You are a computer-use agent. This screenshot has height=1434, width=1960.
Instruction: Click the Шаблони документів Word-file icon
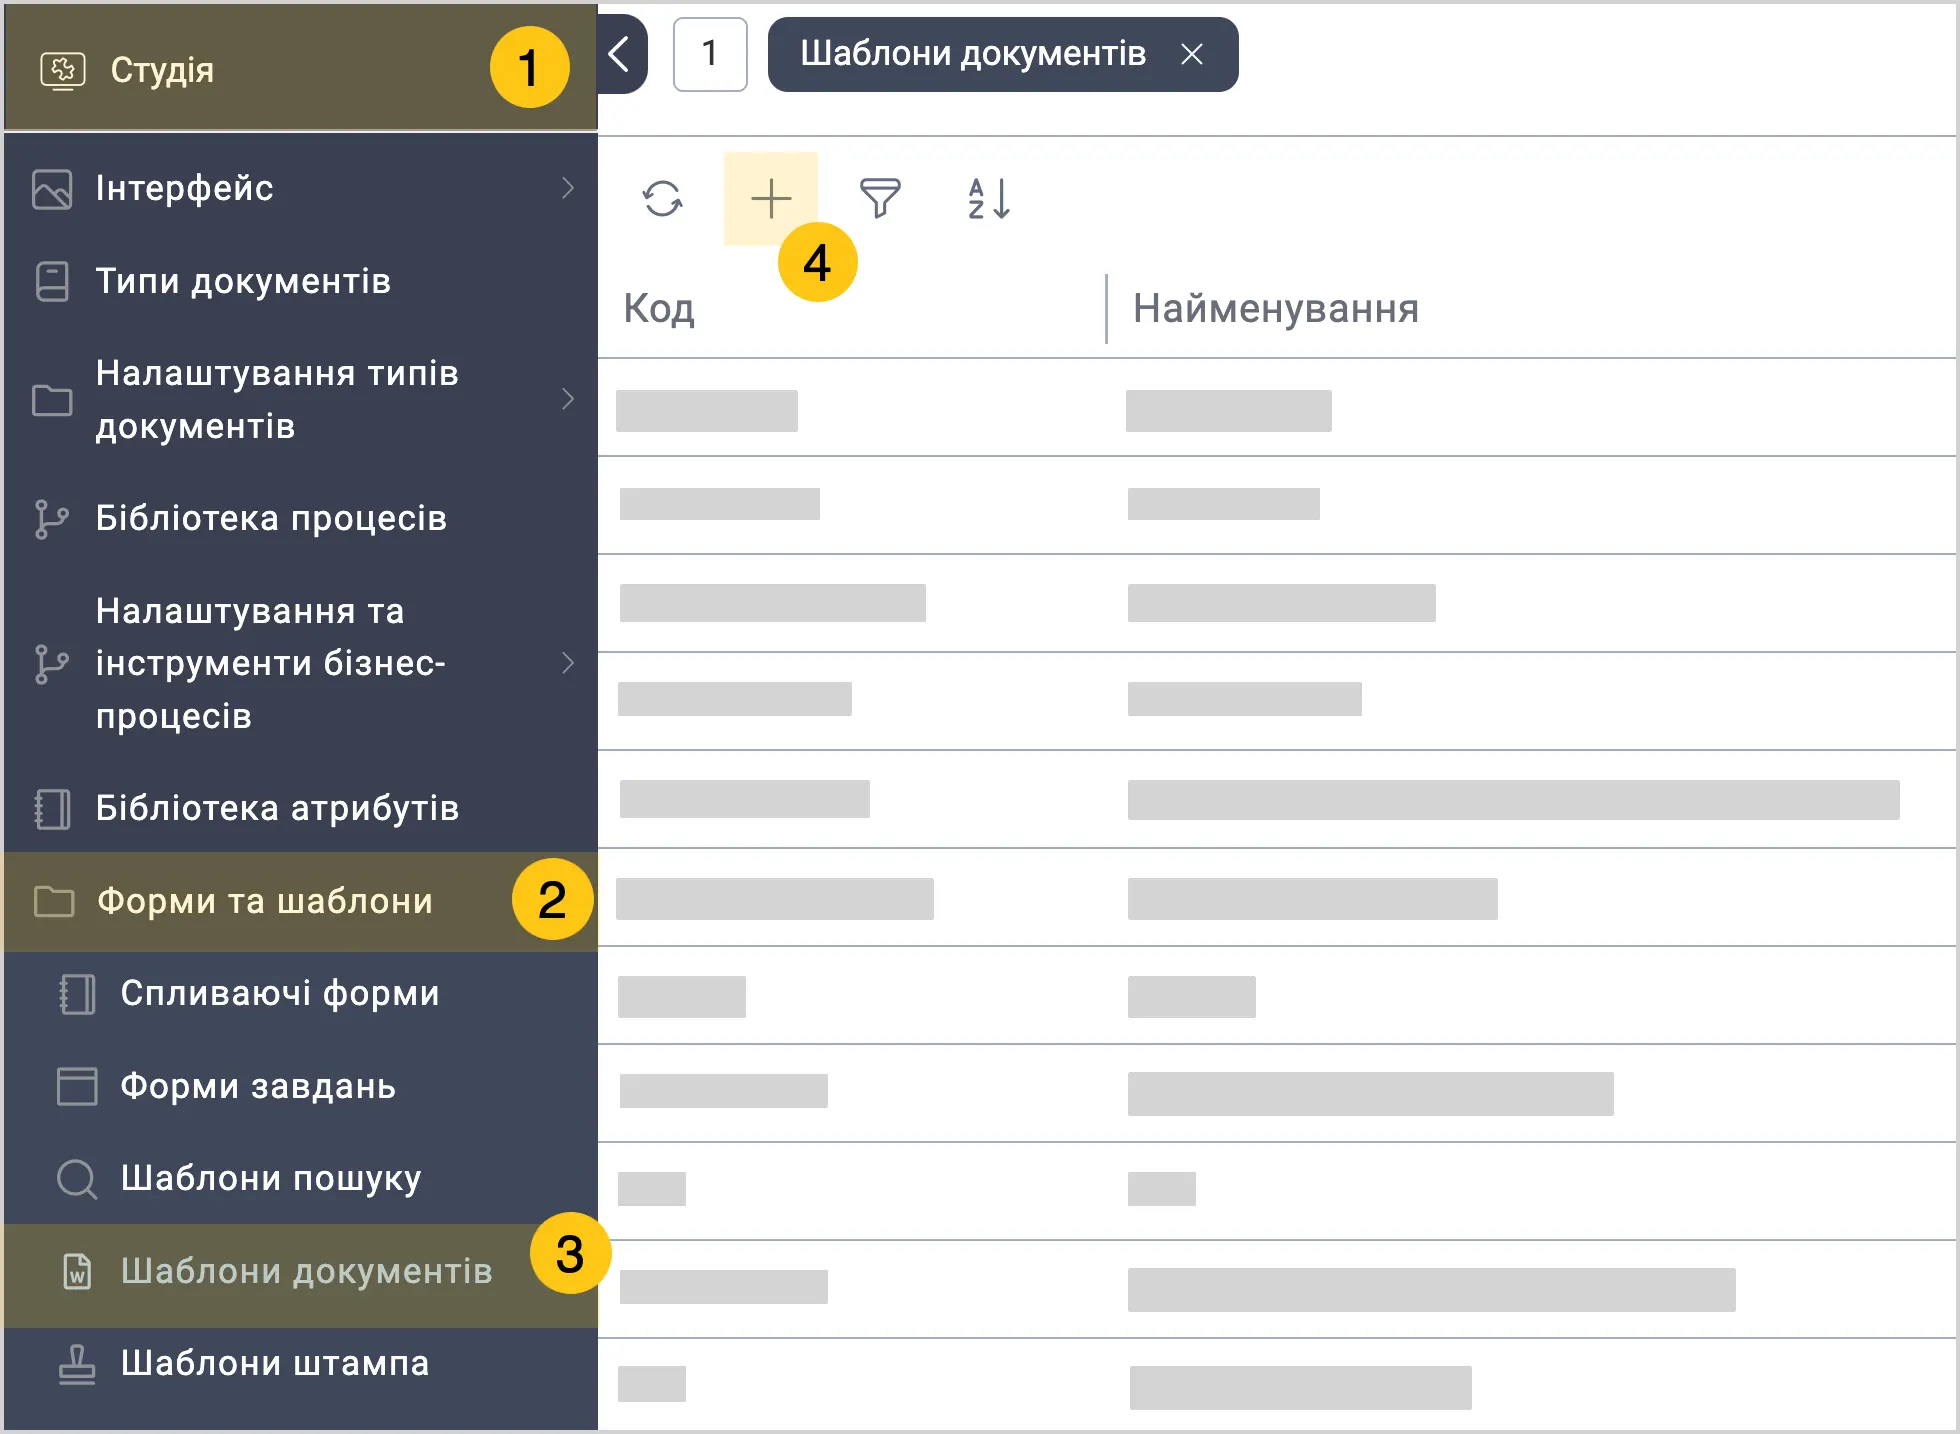click(77, 1271)
